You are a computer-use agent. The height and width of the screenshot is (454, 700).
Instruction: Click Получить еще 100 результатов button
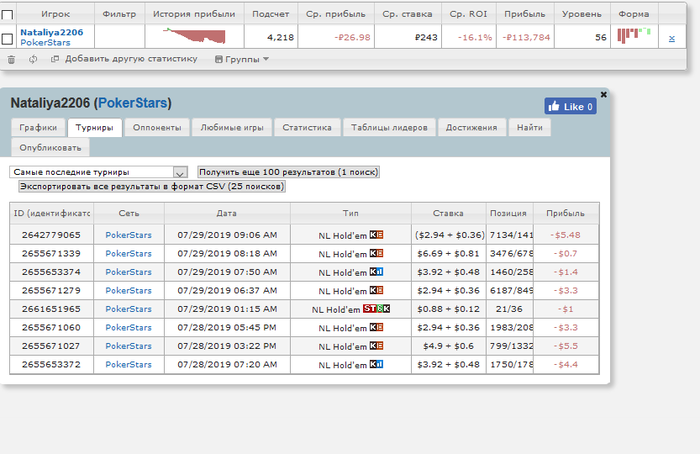(288, 172)
